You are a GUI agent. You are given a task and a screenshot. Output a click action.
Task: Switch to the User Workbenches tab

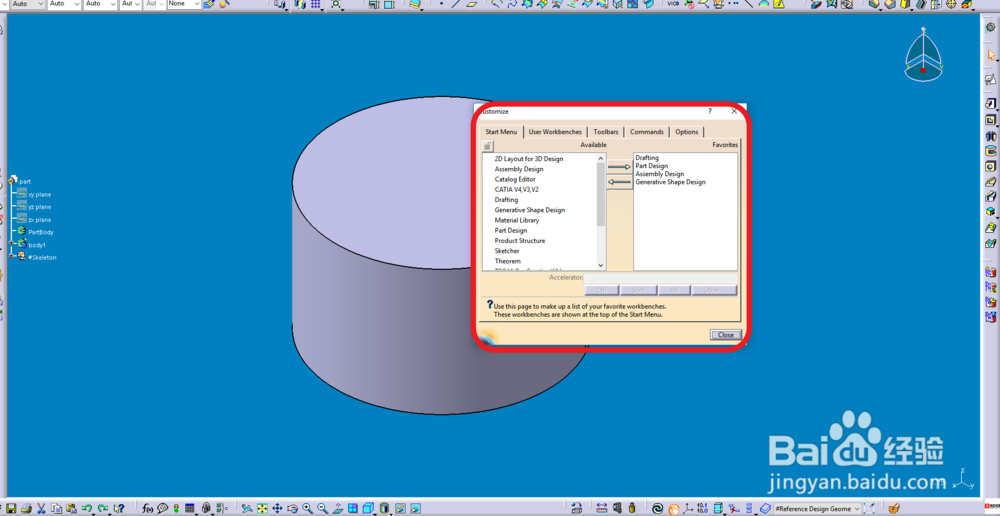point(555,132)
